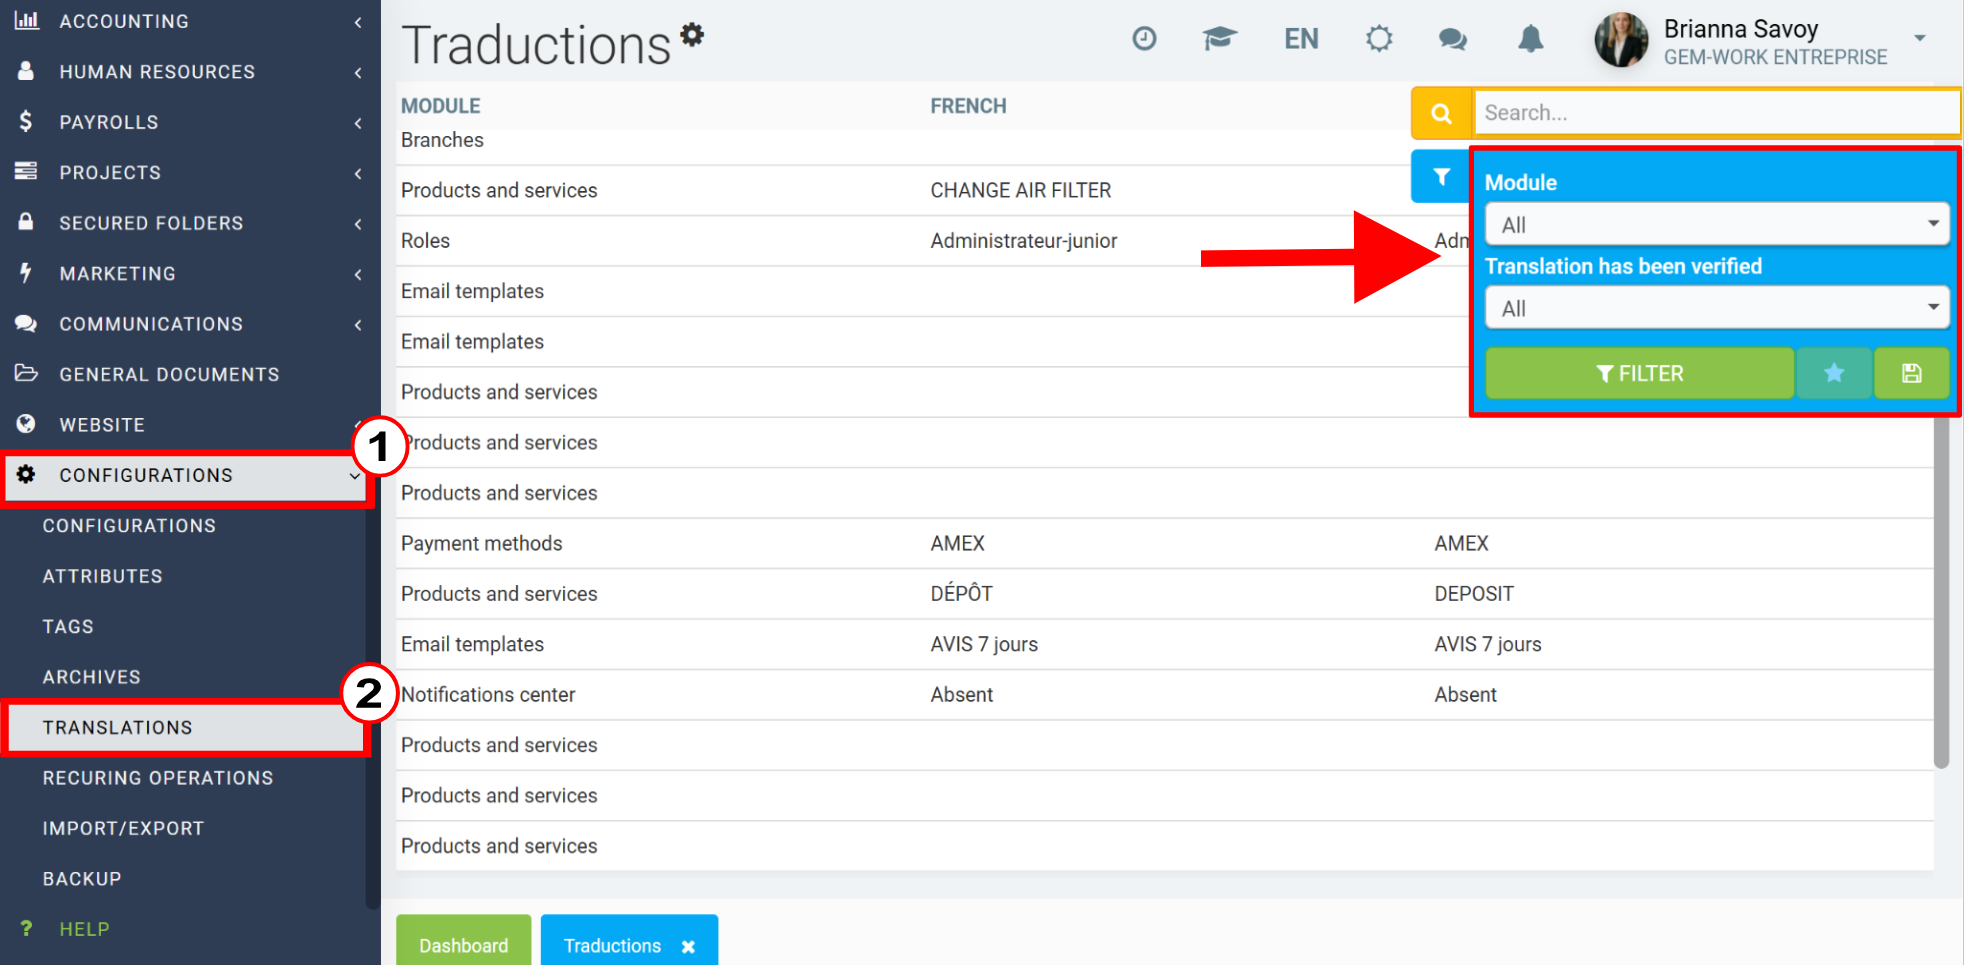Select the DÉPÔT French cell

tap(961, 594)
